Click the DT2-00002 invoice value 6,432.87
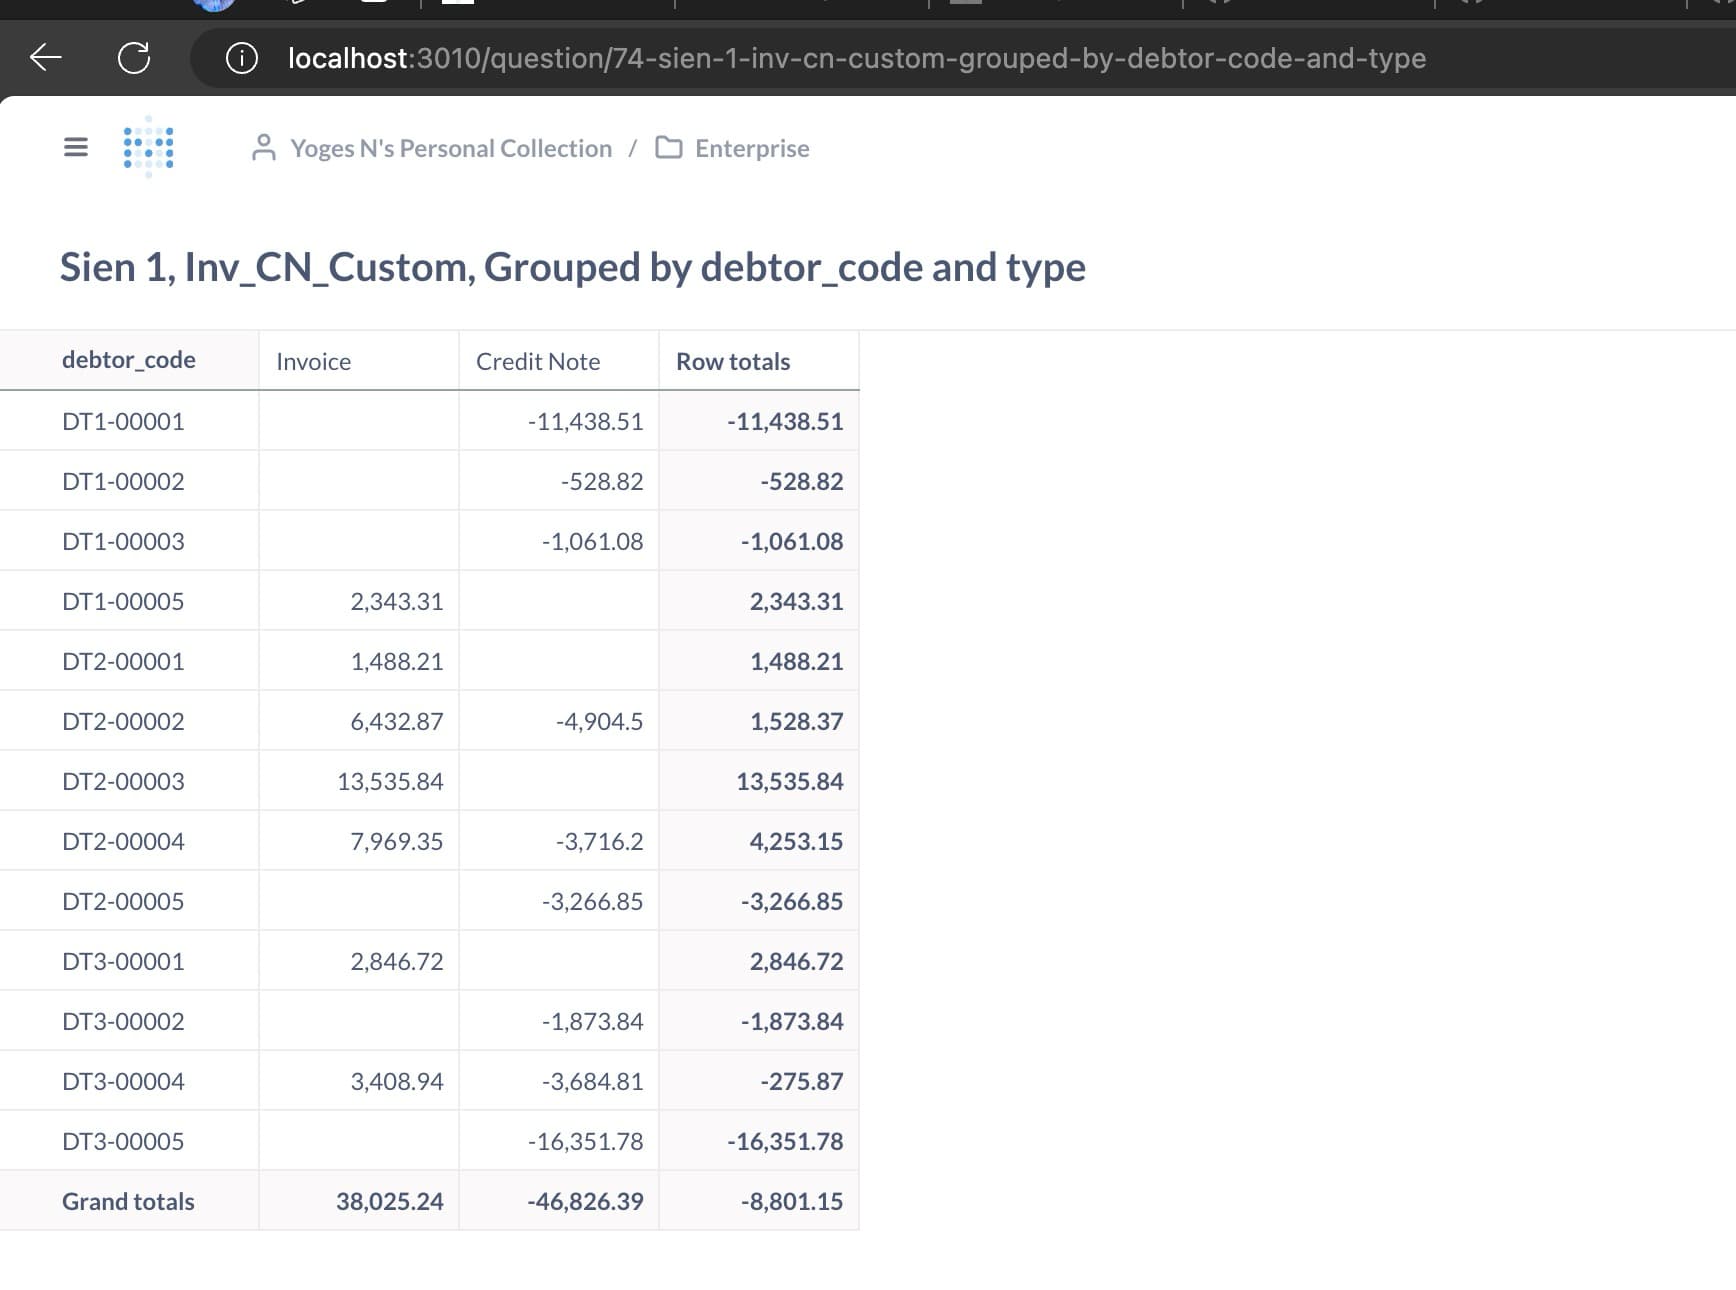This screenshot has width=1736, height=1290. (x=396, y=721)
